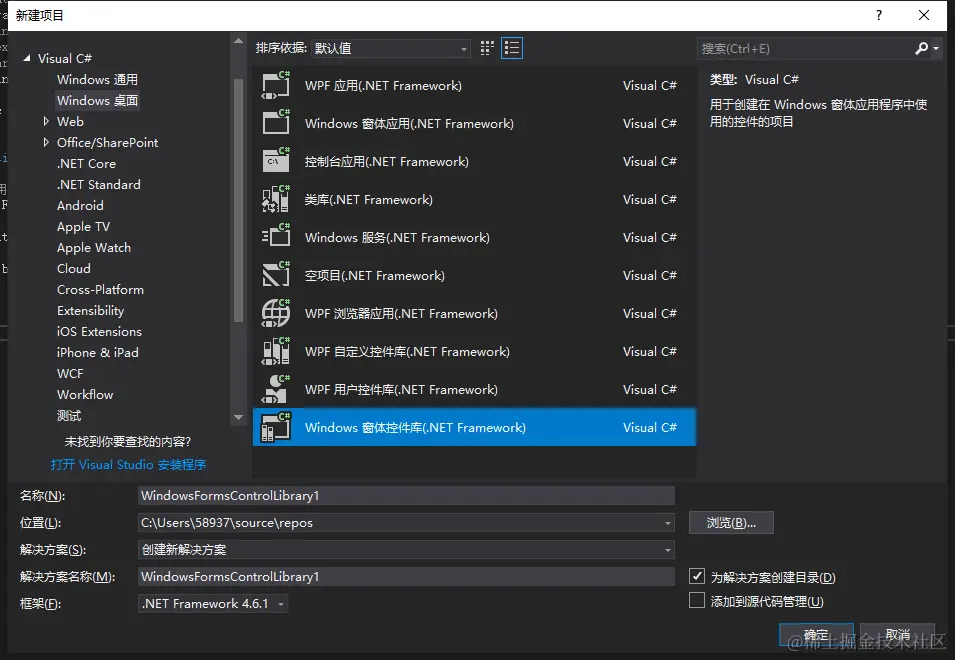Screen dimensions: 955x660
Task: Click the Windows 窗体应用 template icon
Action: (x=276, y=123)
